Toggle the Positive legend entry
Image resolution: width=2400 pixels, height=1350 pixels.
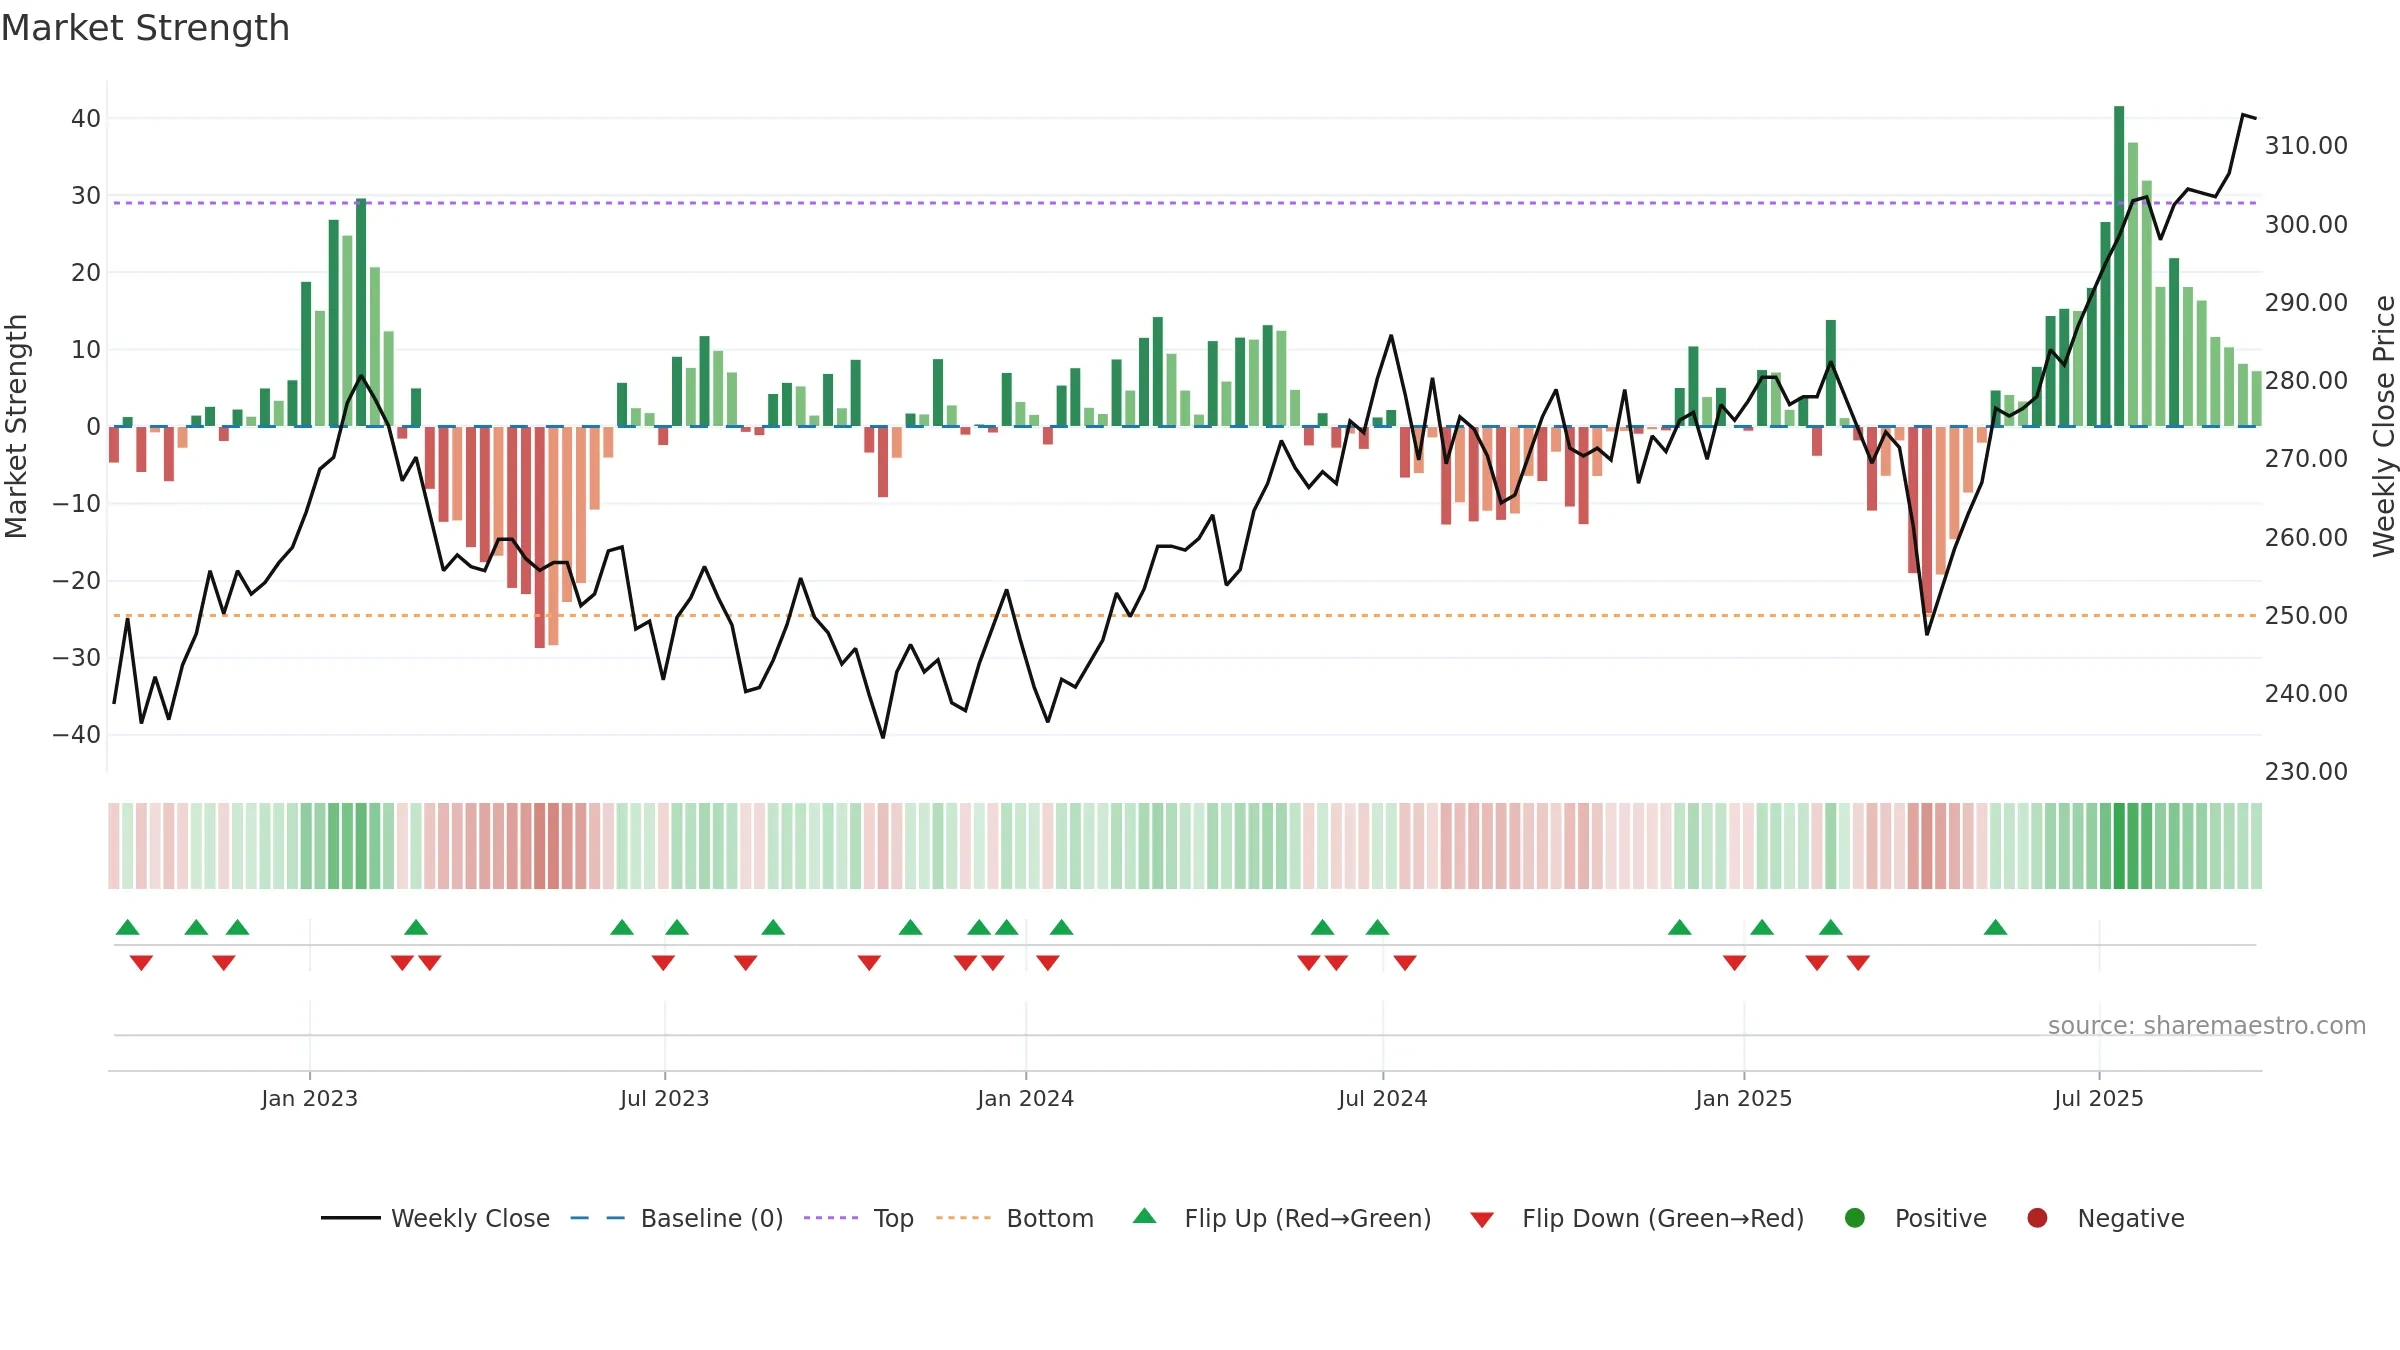point(1915,1218)
